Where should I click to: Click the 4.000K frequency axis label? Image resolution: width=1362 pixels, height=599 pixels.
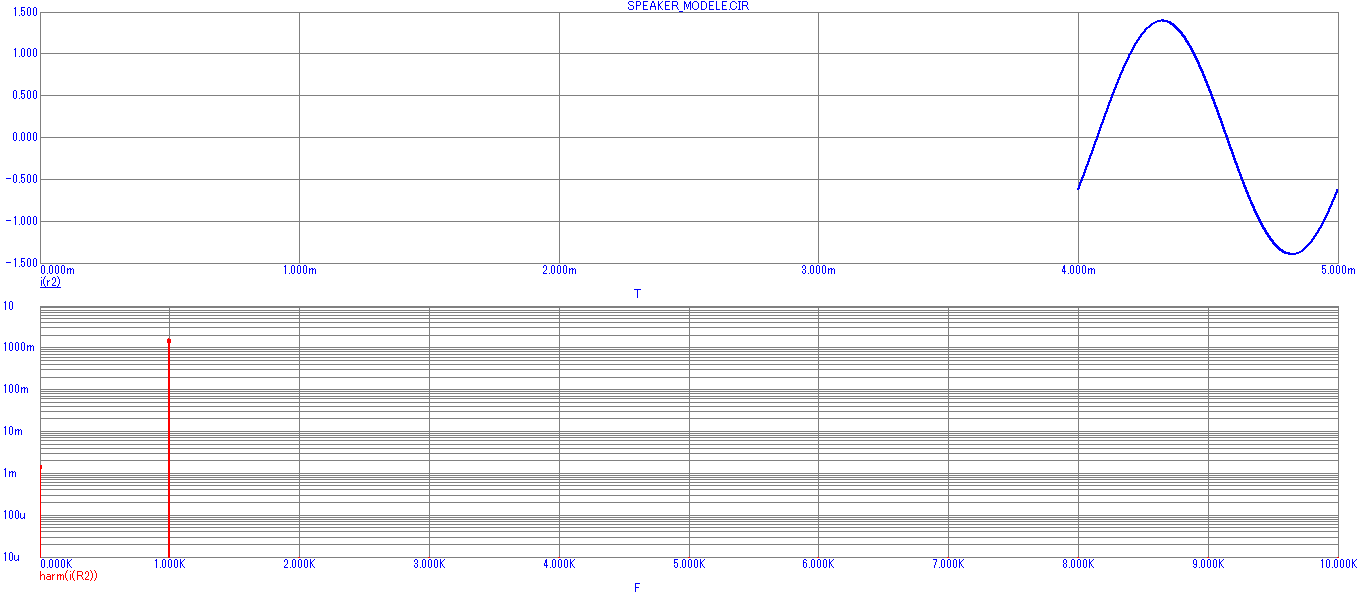(x=559, y=564)
